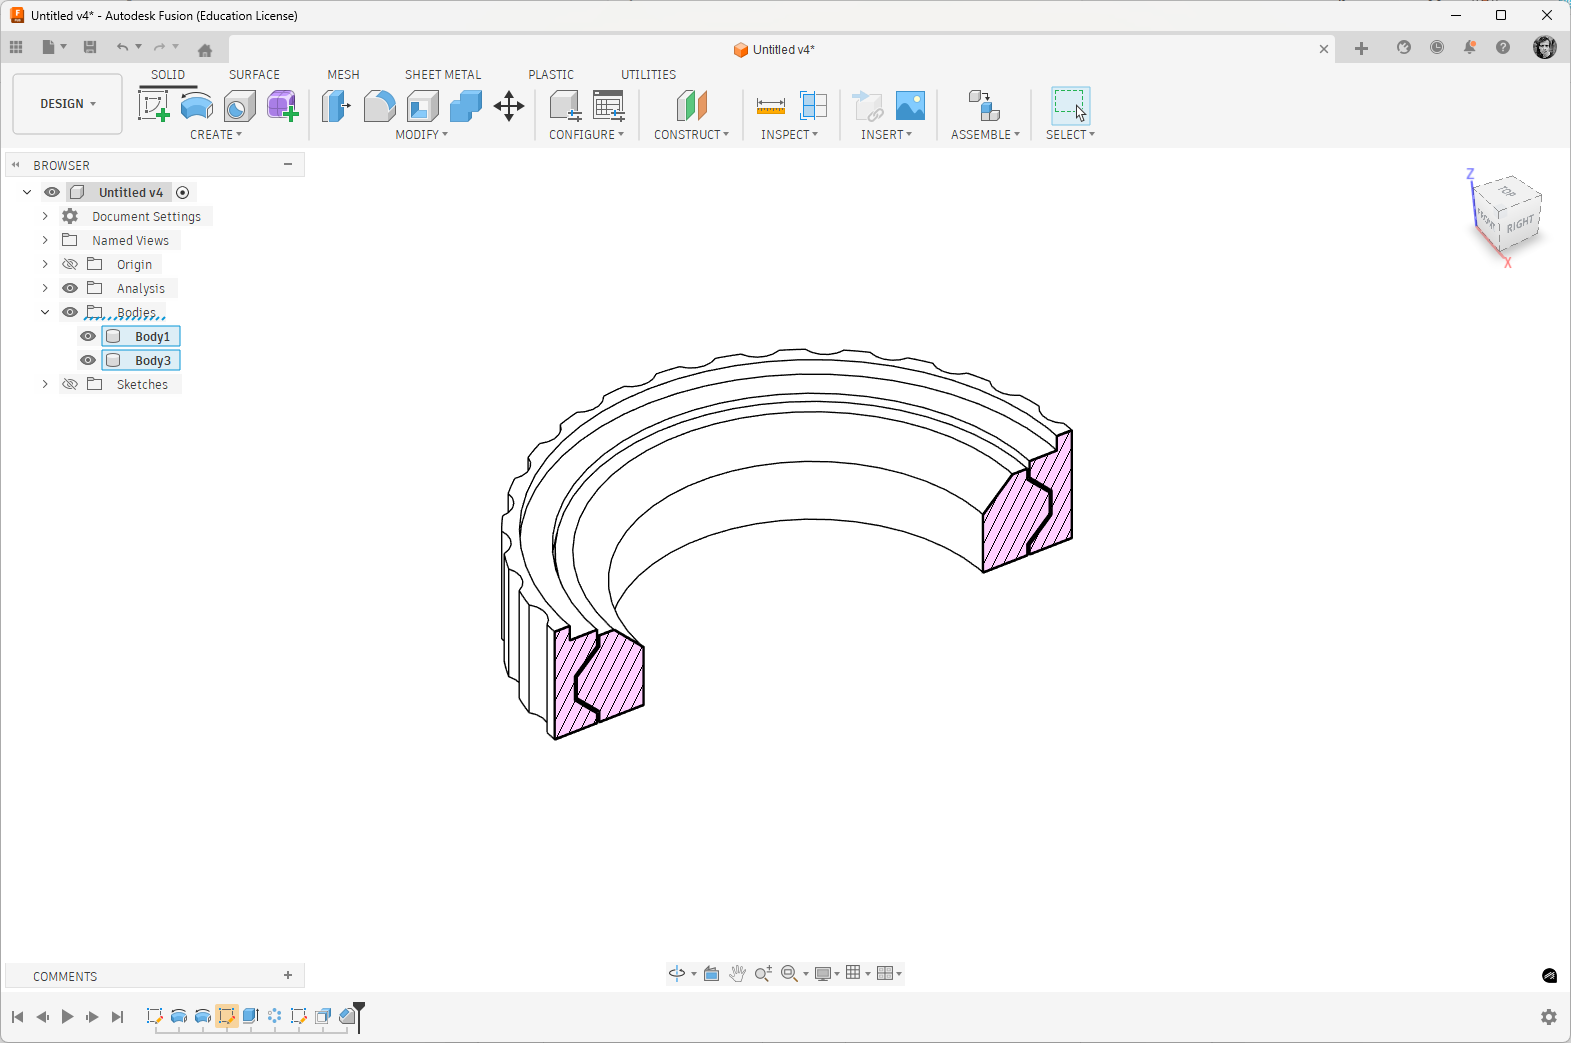Open the DESIGN workspace dropdown
The height and width of the screenshot is (1043, 1571).
68,104
